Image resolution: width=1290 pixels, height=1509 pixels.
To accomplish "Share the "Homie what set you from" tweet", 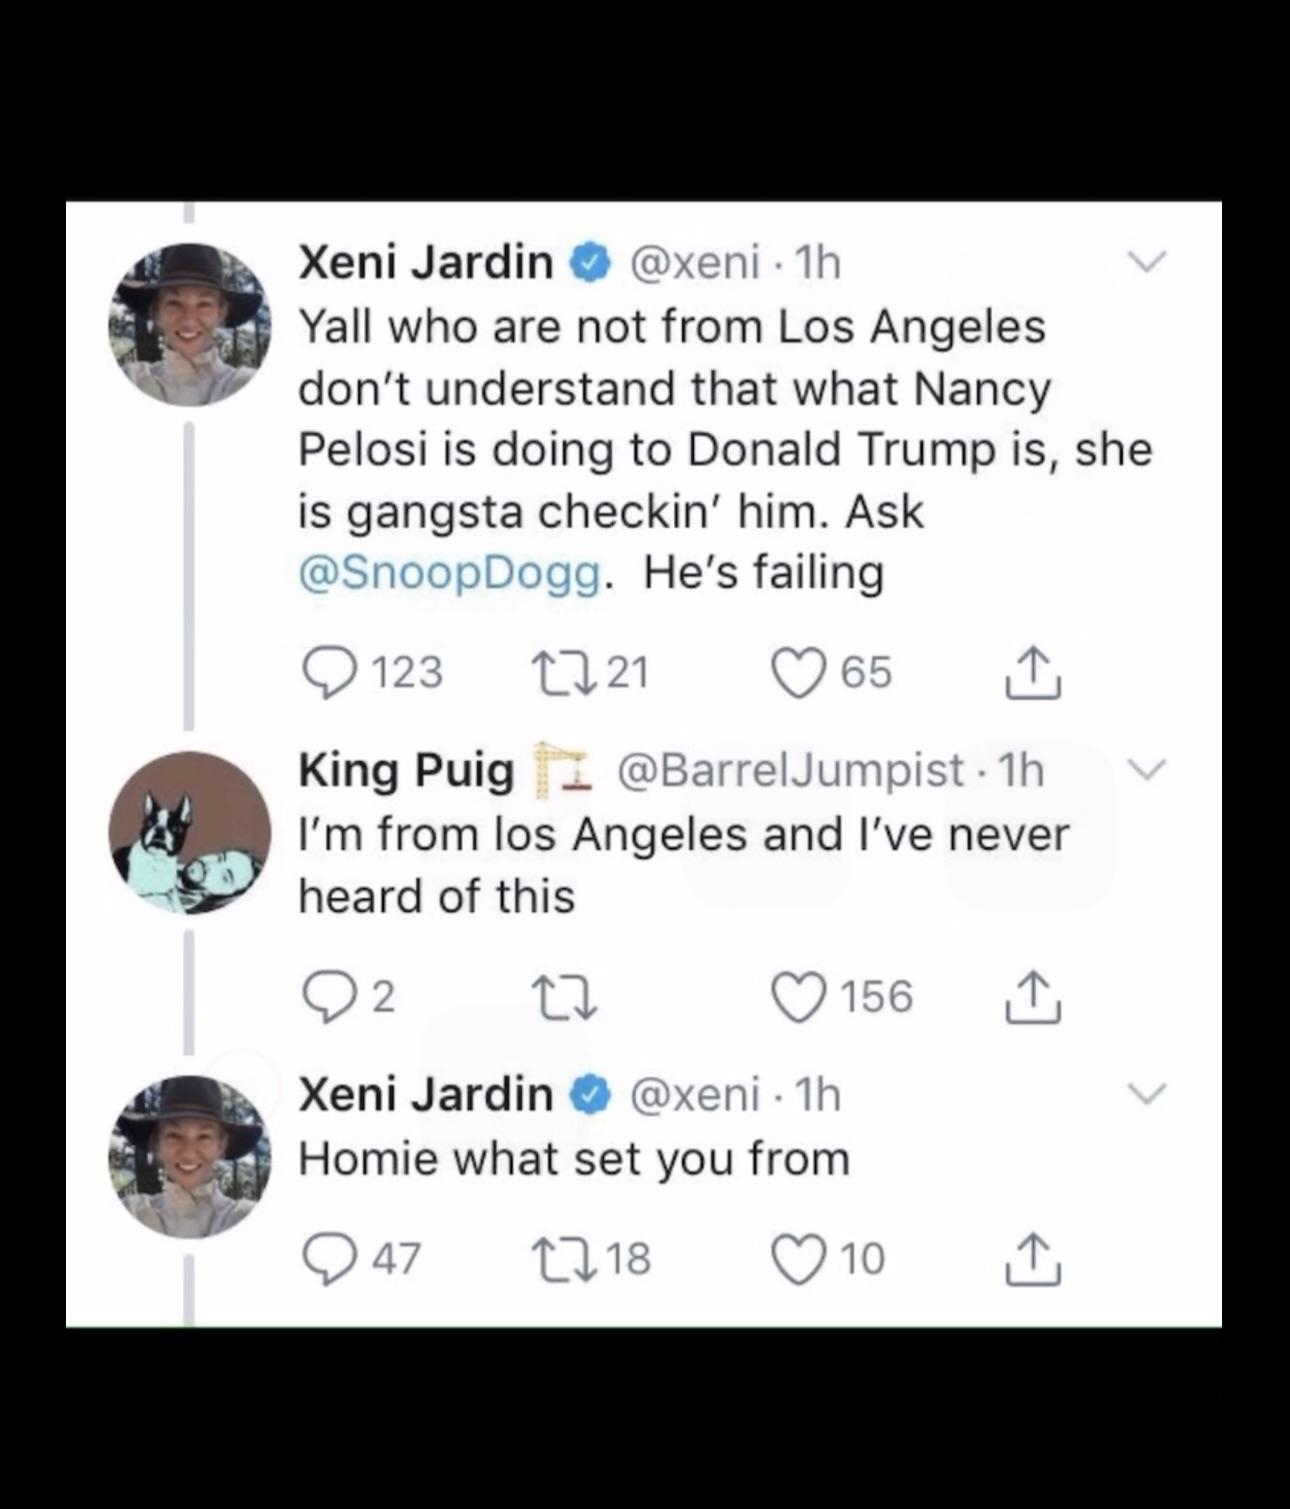I will 1033,1259.
